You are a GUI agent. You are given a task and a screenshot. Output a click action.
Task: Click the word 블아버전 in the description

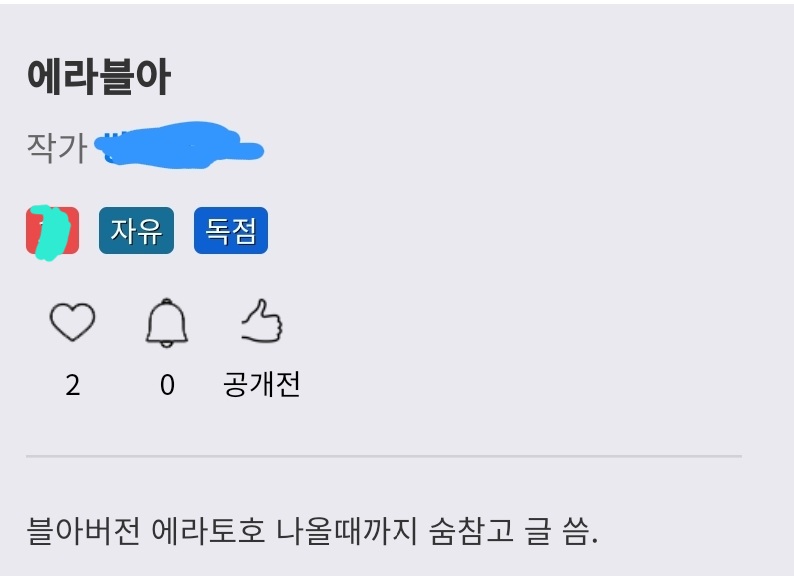click(x=84, y=530)
